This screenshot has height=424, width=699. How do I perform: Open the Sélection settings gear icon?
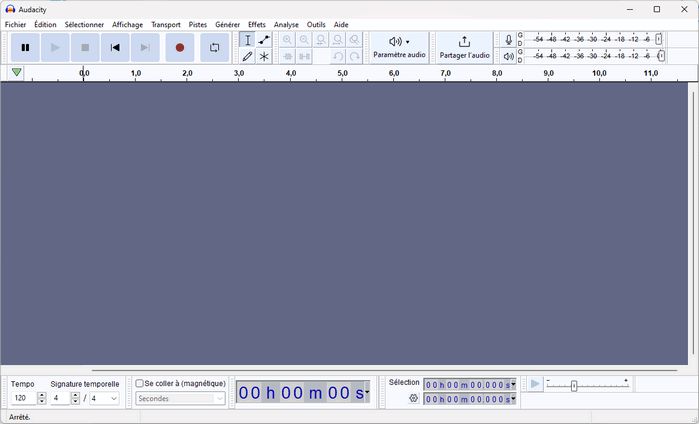click(413, 398)
